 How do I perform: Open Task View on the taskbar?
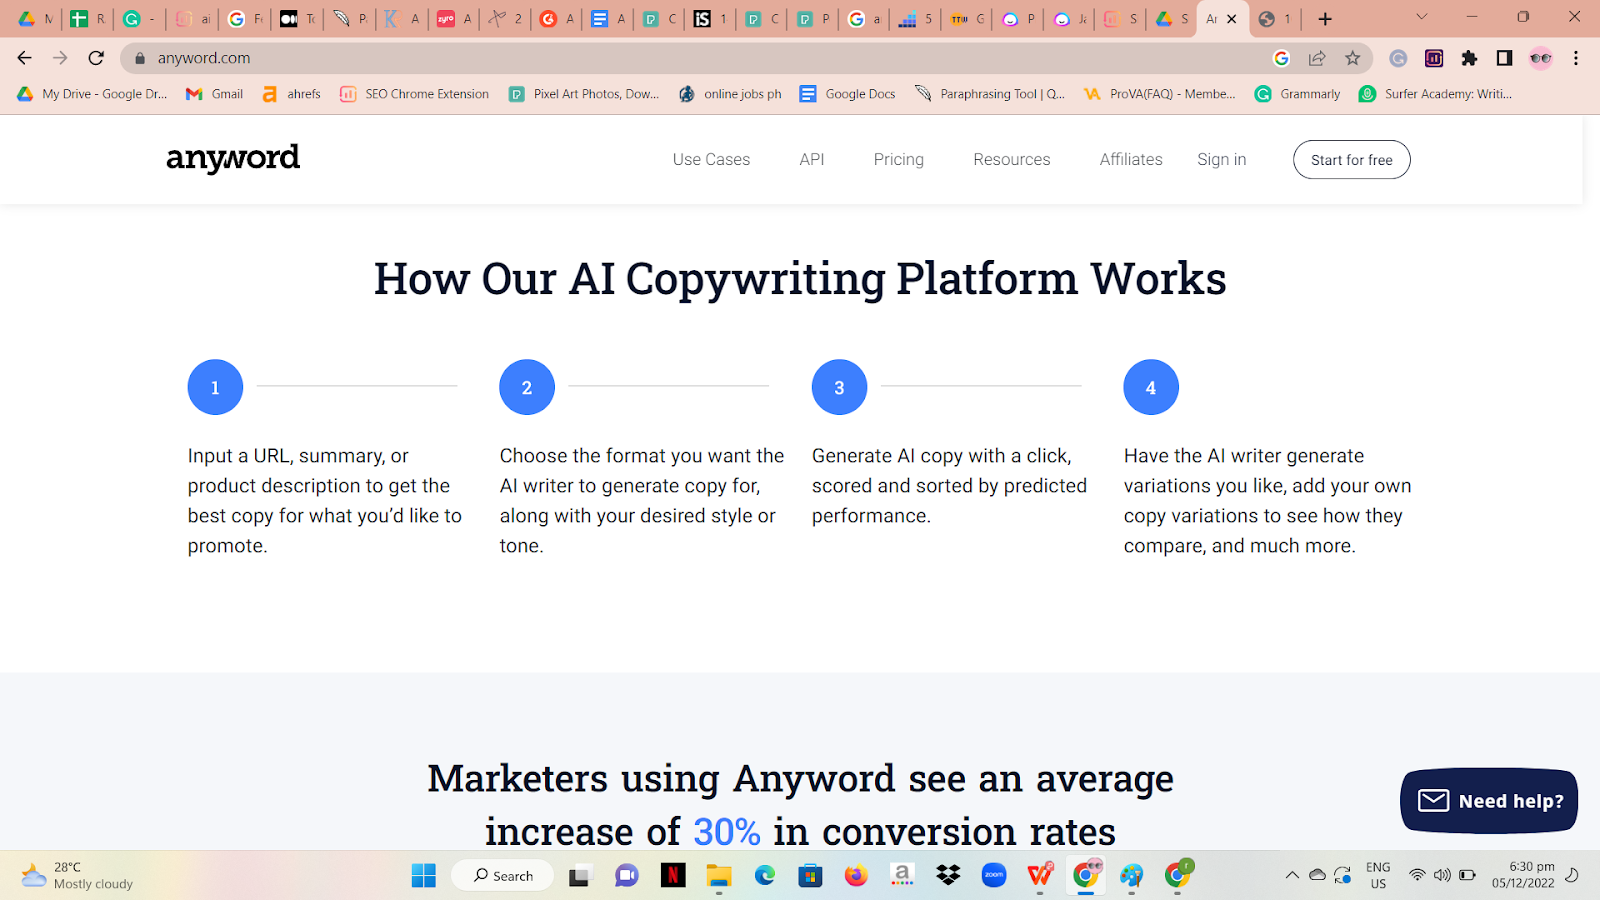click(x=580, y=876)
